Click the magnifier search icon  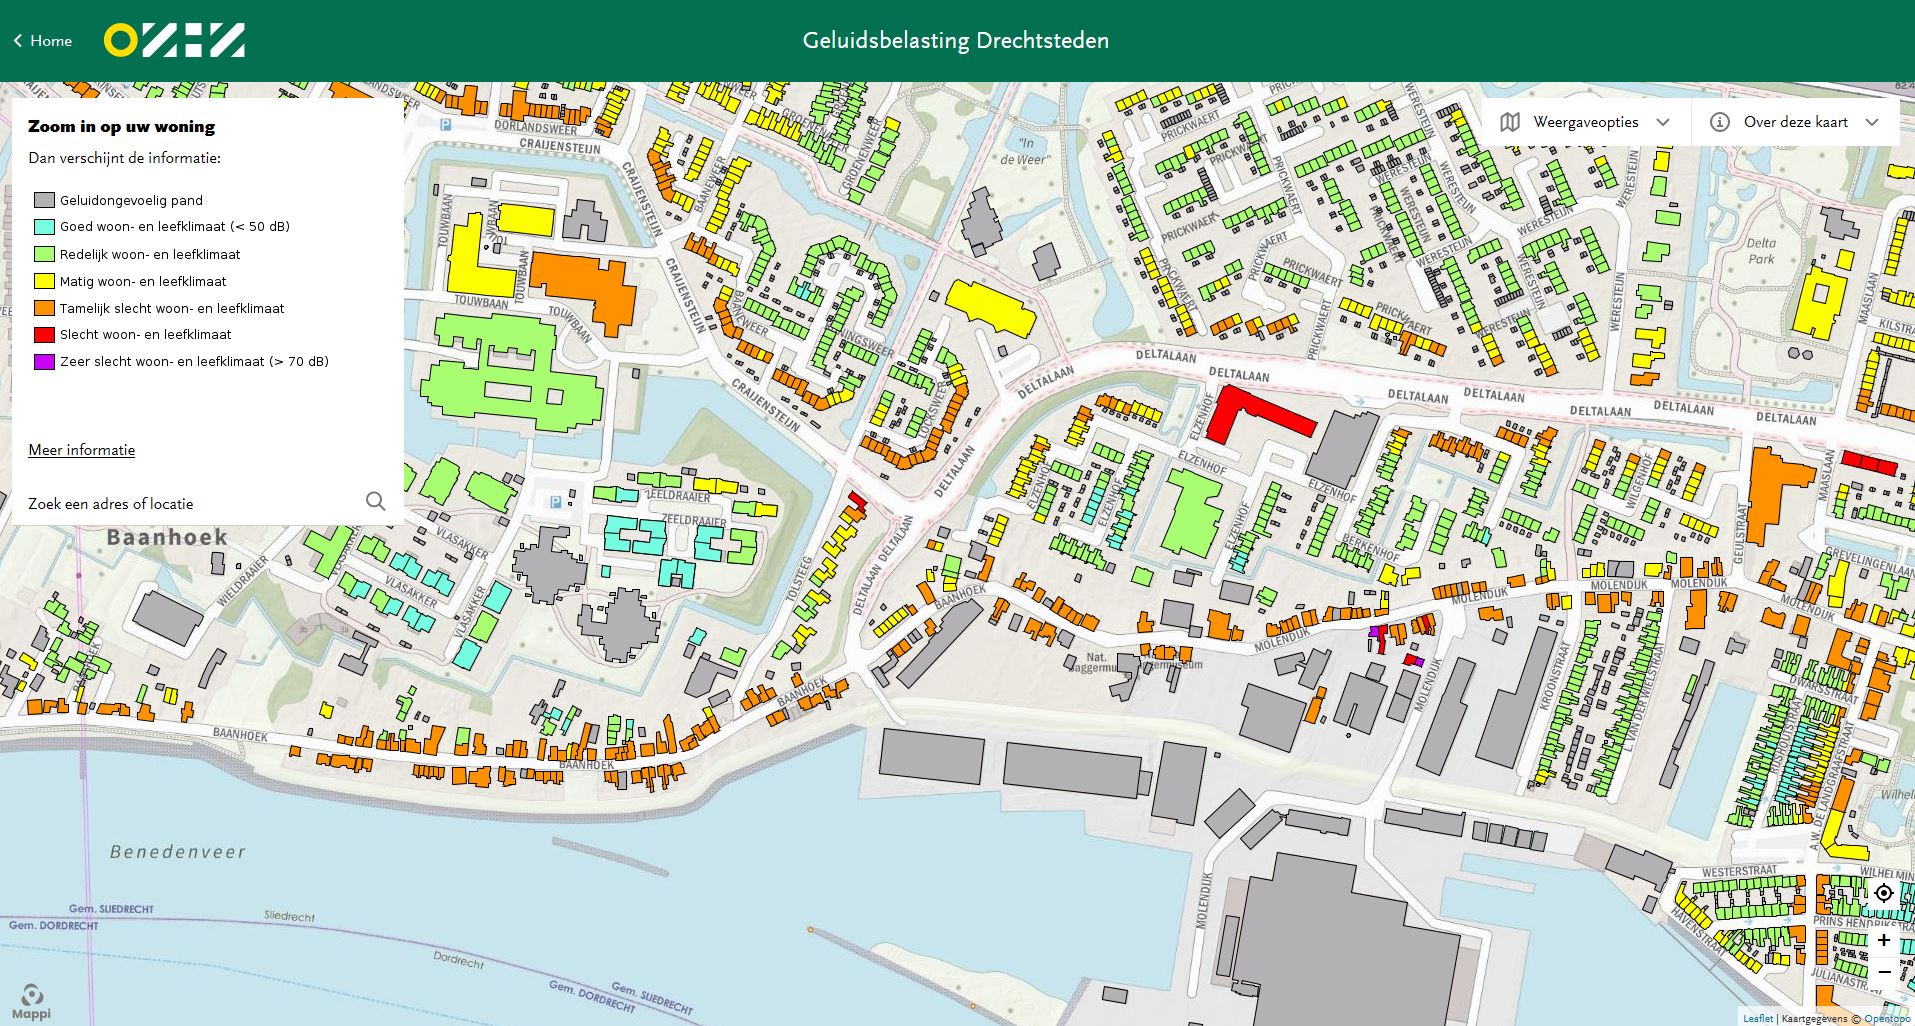pyautogui.click(x=375, y=501)
